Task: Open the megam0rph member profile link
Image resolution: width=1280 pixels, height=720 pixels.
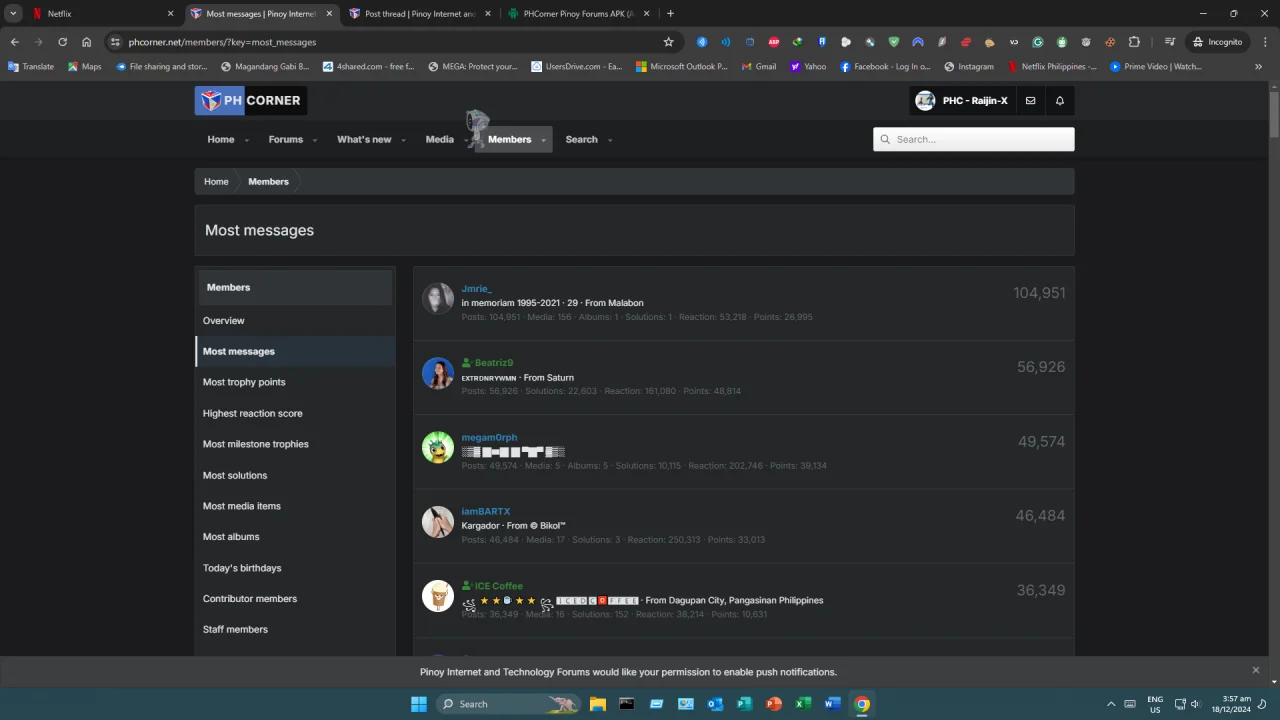Action: coord(489,437)
